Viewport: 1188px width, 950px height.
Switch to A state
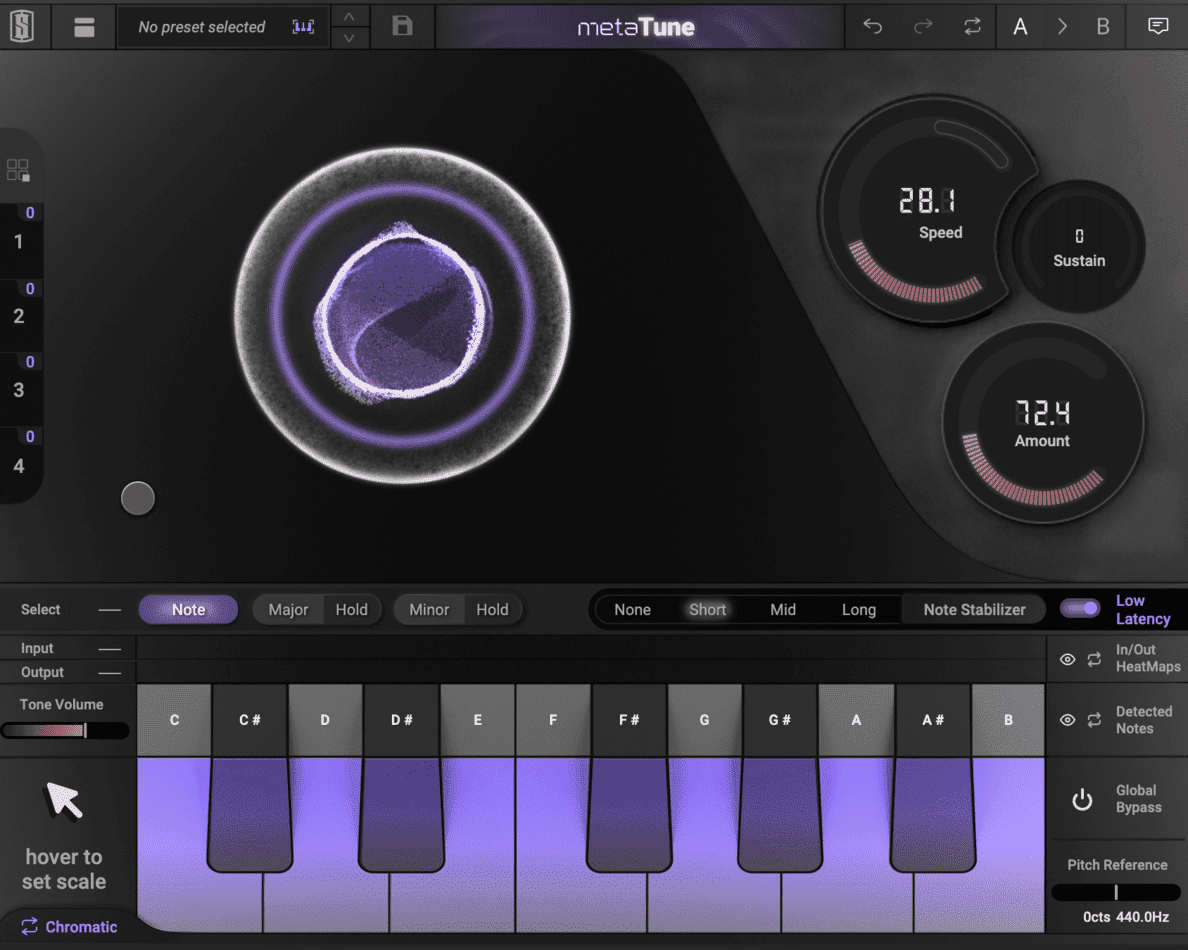[x=1021, y=27]
